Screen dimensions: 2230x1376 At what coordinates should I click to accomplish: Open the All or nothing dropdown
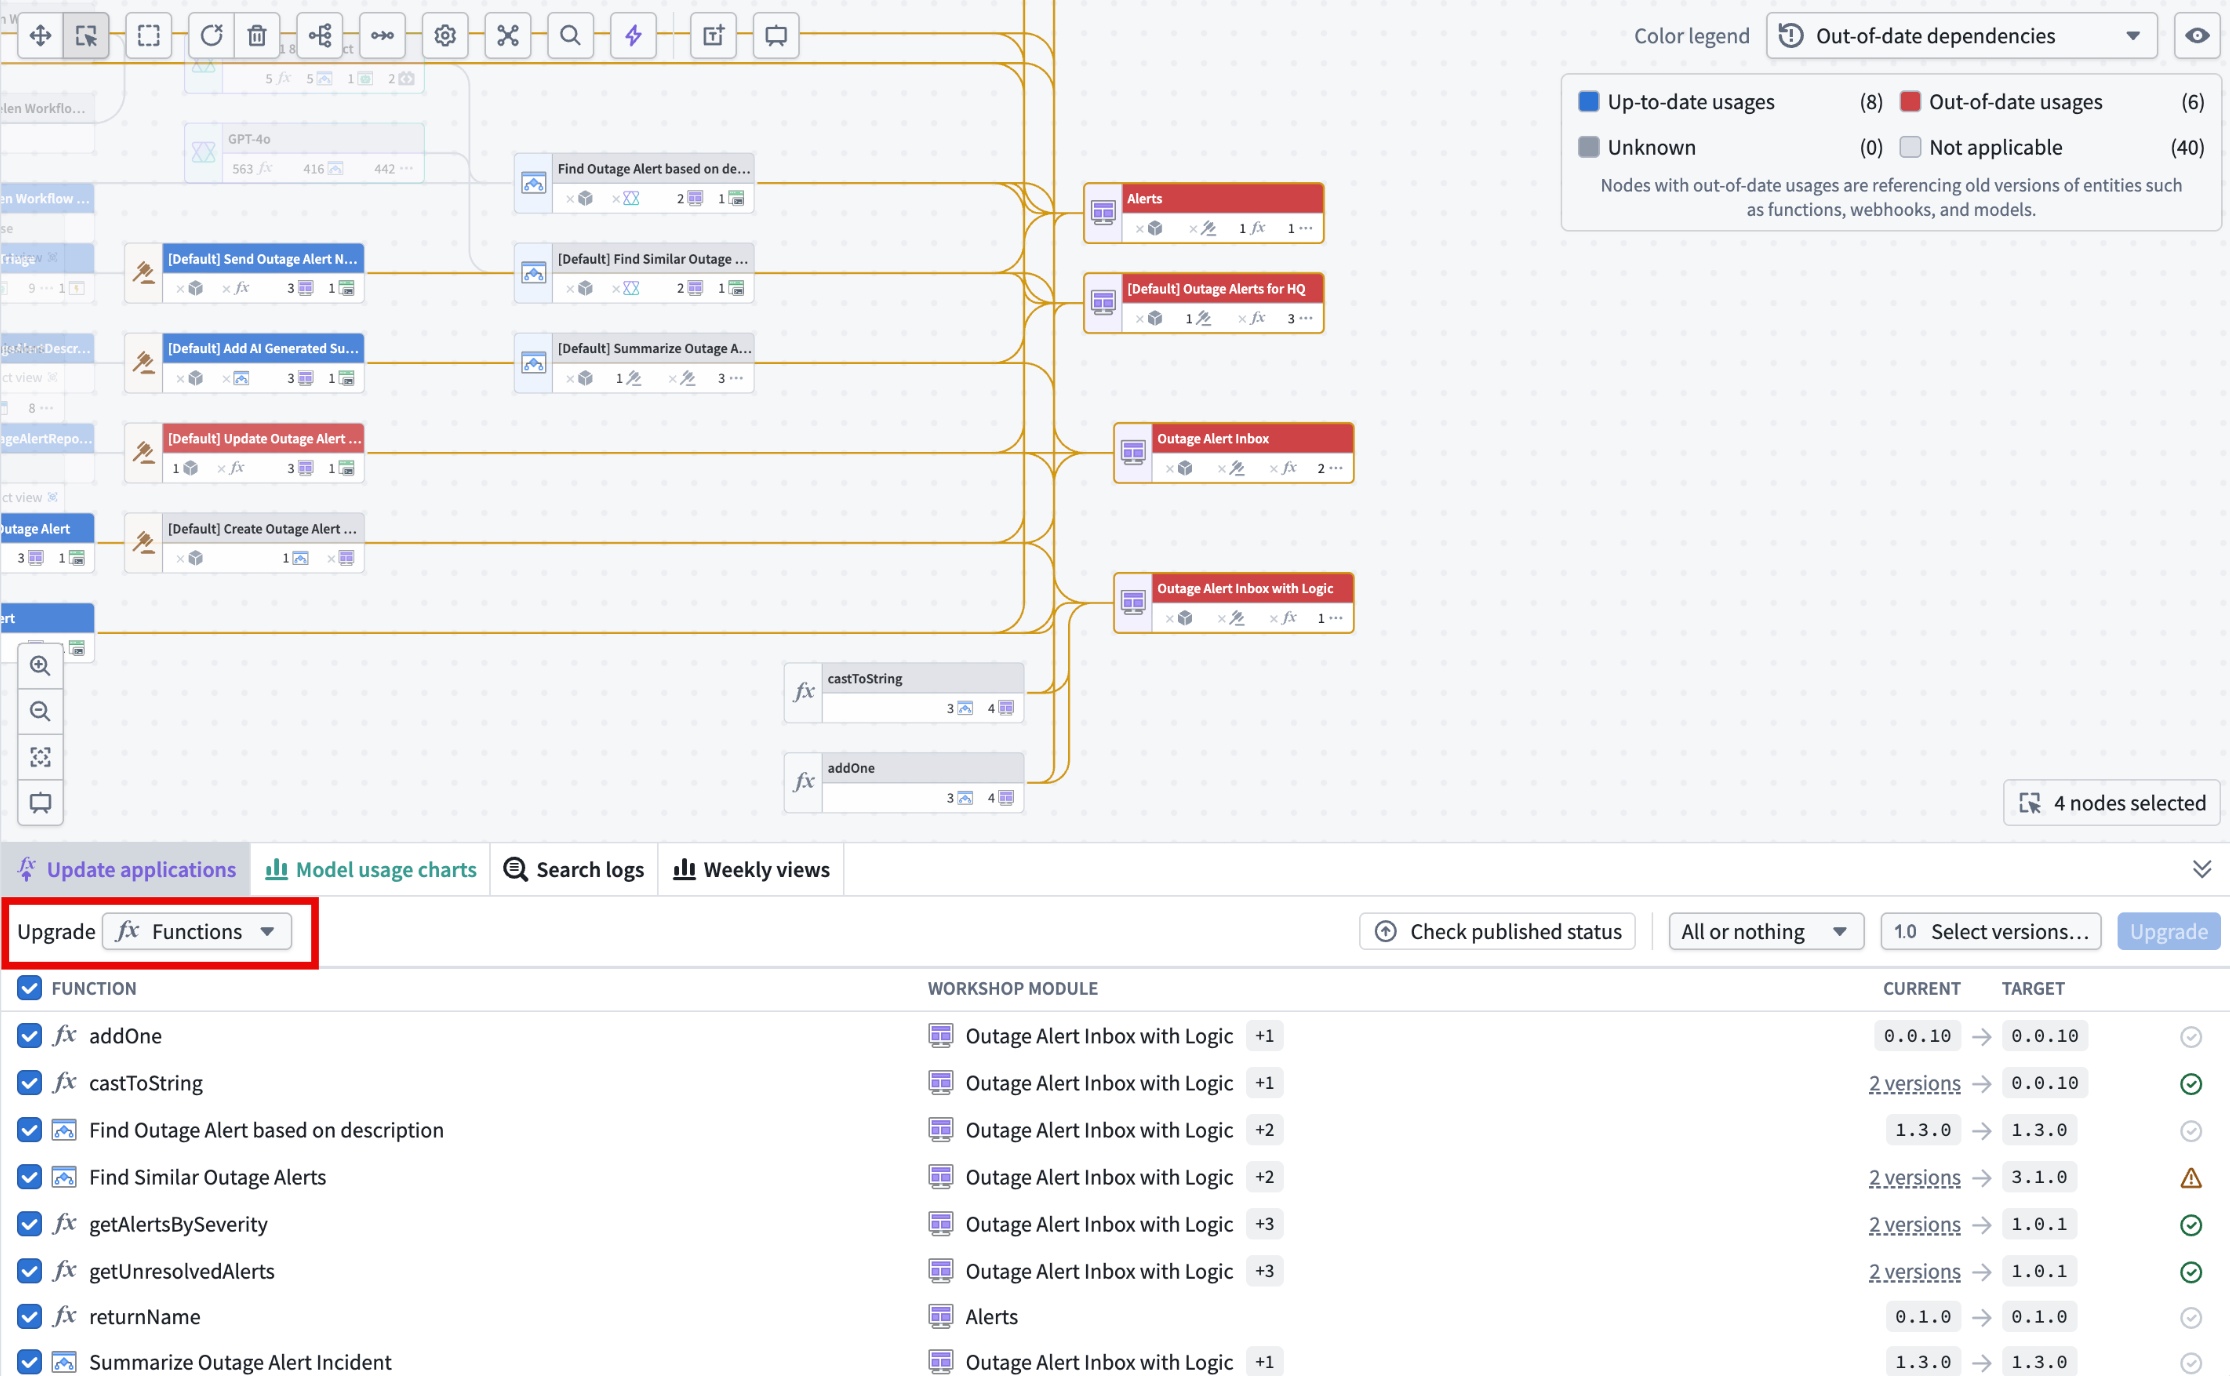(x=1766, y=932)
